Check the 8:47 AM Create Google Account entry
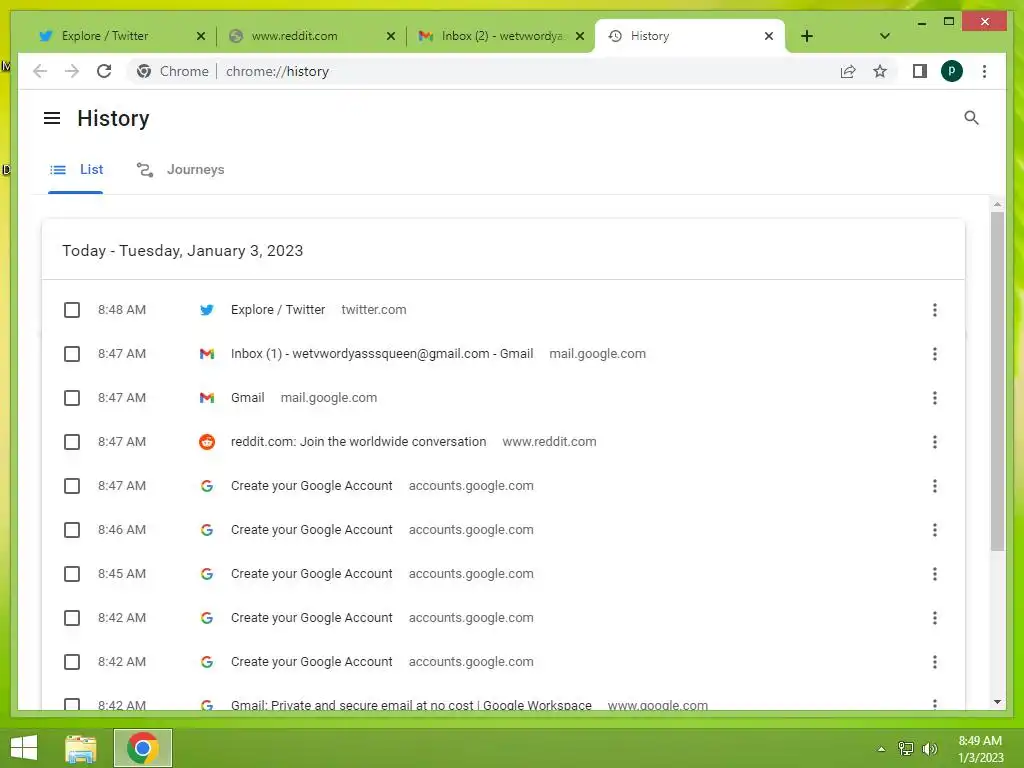Viewport: 1024px width, 768px height. [72, 486]
